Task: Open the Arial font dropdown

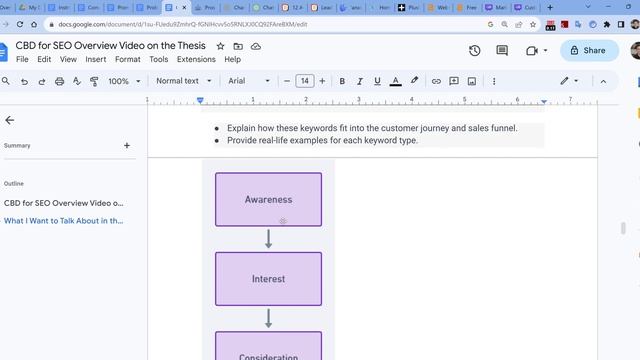Action: click(x=249, y=81)
